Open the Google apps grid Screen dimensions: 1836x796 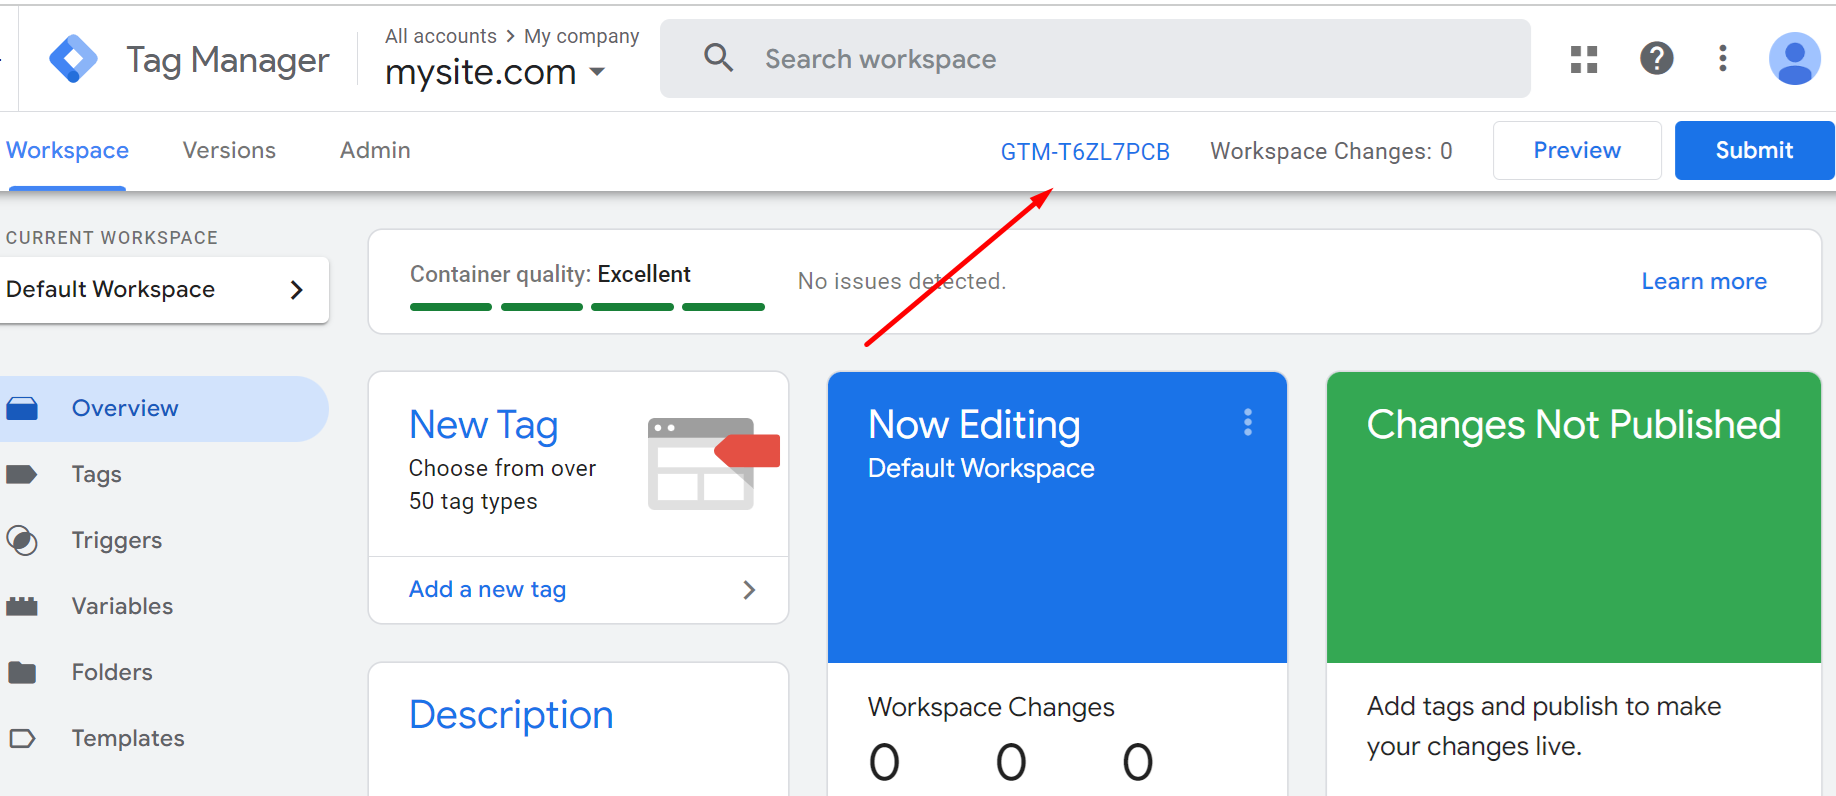pyautogui.click(x=1584, y=59)
